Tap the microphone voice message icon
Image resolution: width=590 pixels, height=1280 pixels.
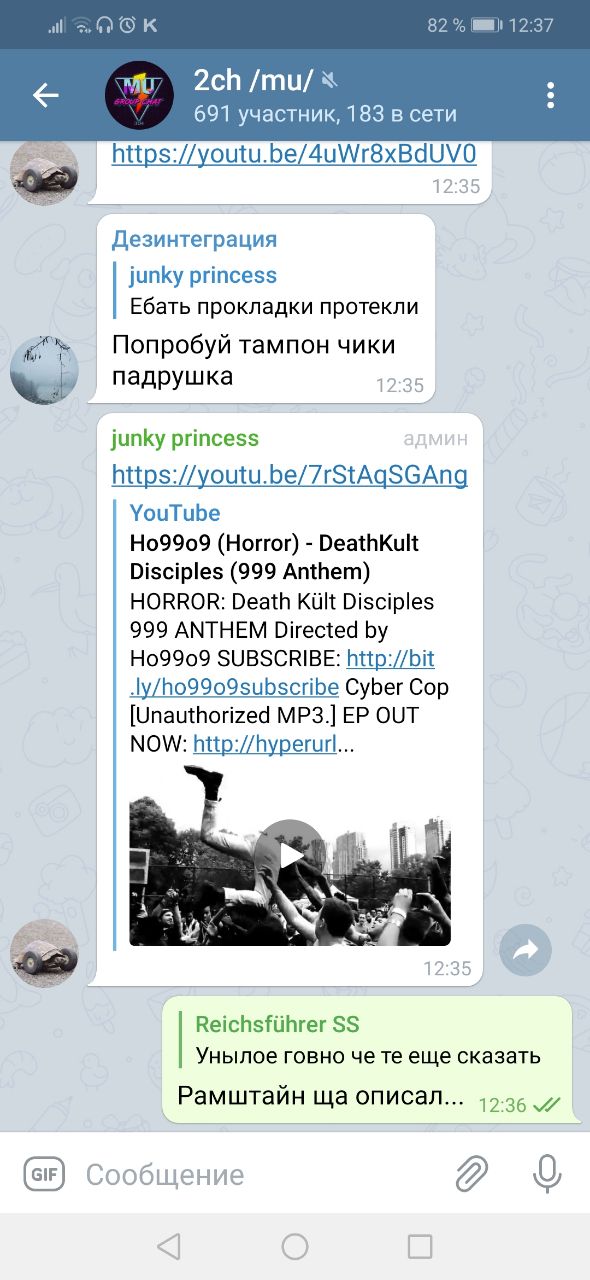(x=547, y=1174)
